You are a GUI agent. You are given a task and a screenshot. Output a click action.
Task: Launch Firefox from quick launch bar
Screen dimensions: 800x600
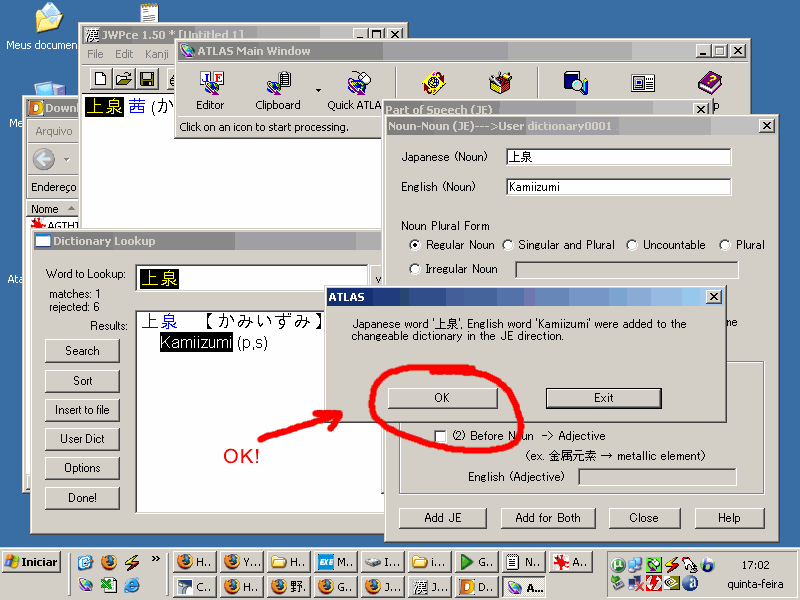point(109,563)
